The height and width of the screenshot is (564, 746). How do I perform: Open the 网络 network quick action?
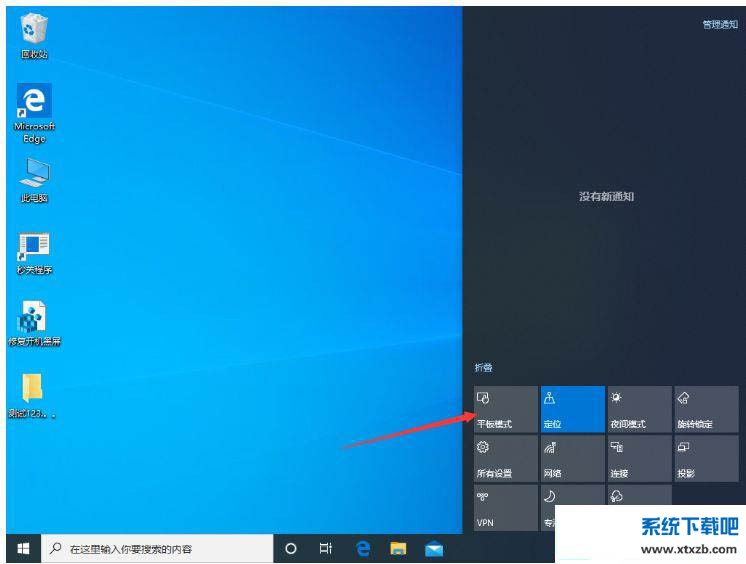tap(572, 458)
